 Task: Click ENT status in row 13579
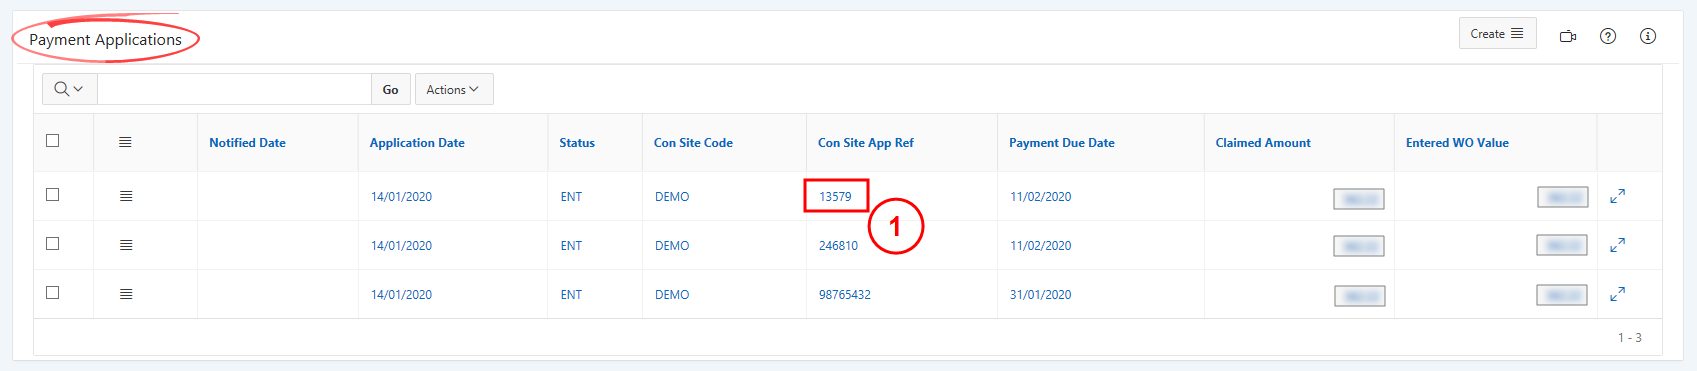(571, 197)
